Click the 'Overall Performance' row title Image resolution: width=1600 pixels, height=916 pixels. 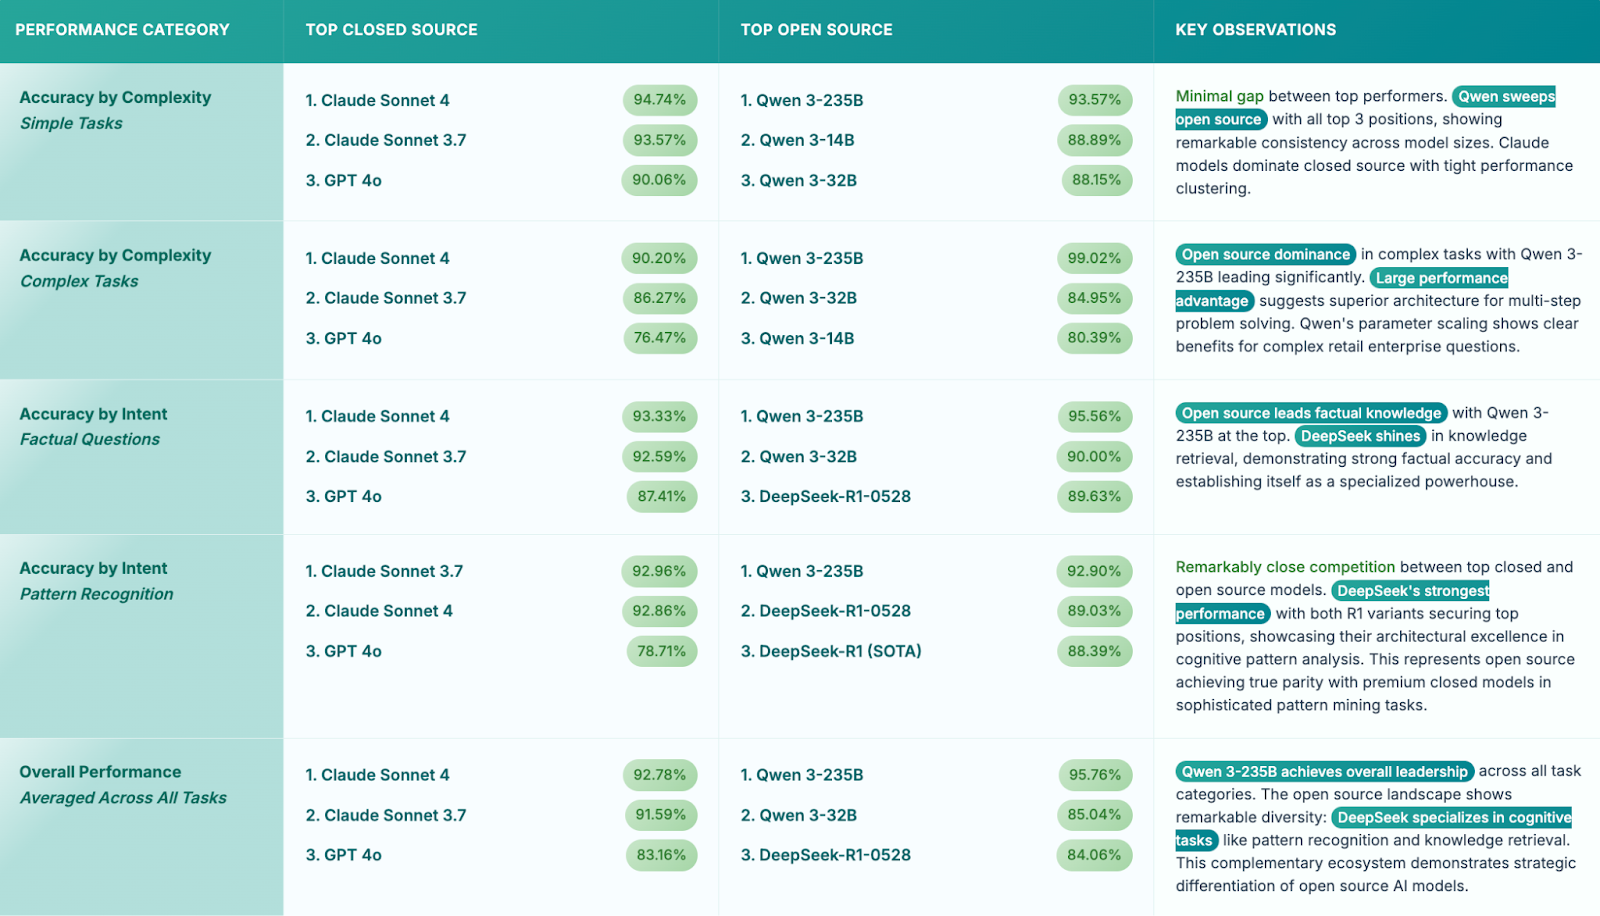click(100, 772)
